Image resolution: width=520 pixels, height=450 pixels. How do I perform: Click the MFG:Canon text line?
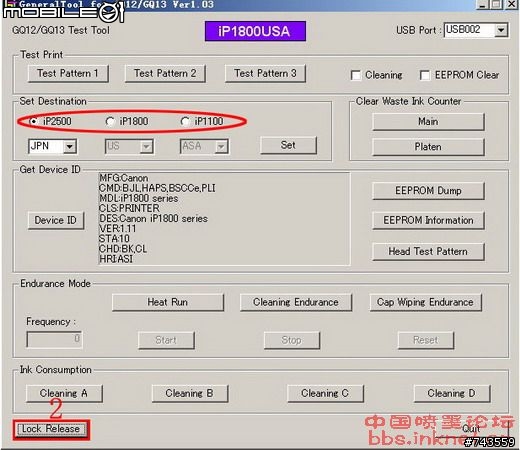click(124, 178)
